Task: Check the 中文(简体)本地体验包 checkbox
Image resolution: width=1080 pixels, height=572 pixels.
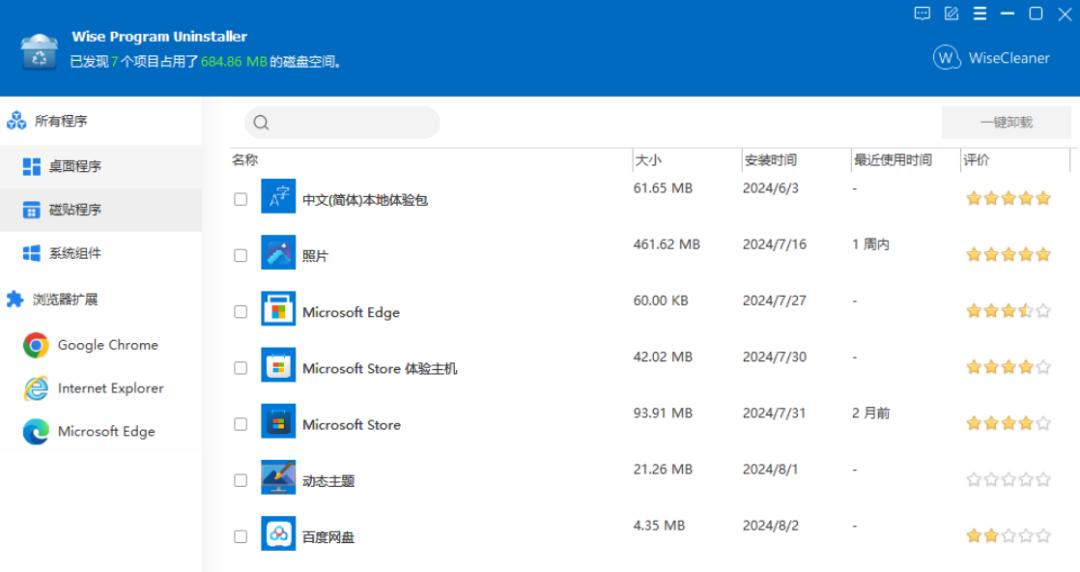Action: pyautogui.click(x=240, y=199)
